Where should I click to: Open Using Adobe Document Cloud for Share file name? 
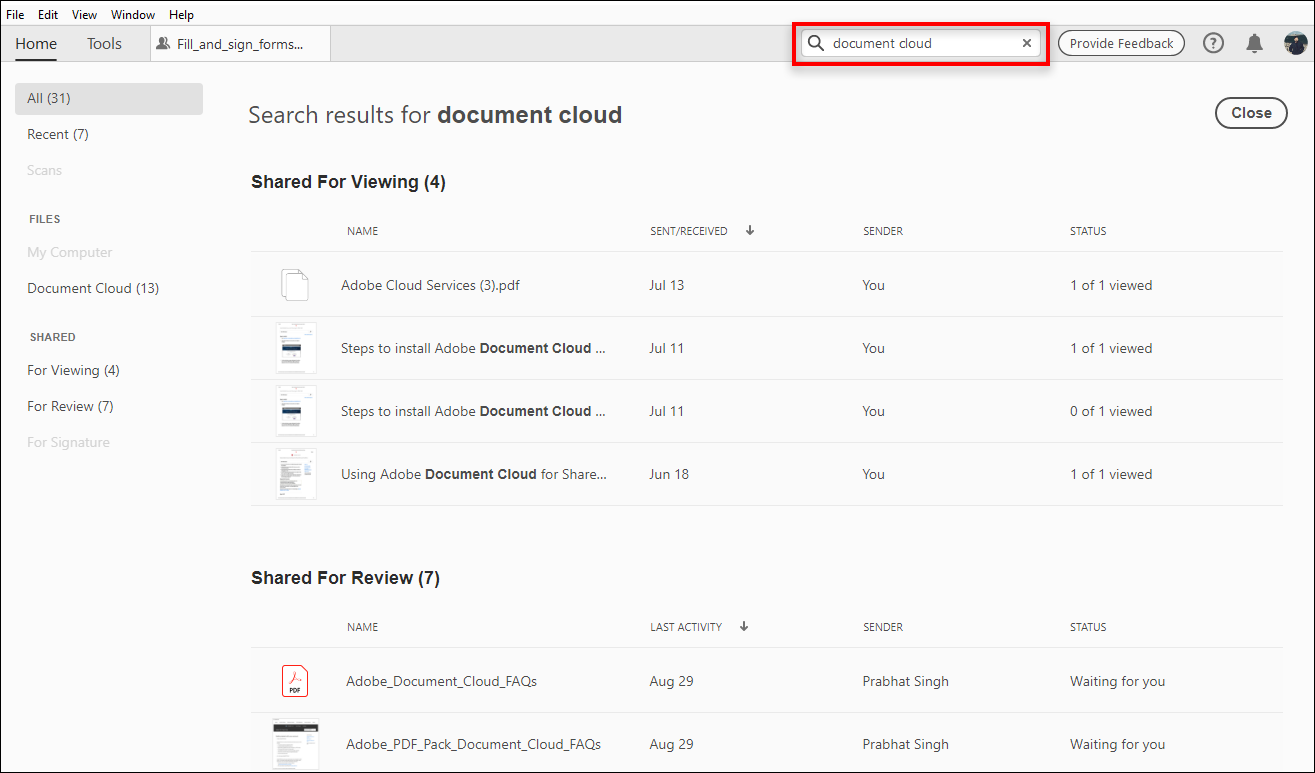474,474
